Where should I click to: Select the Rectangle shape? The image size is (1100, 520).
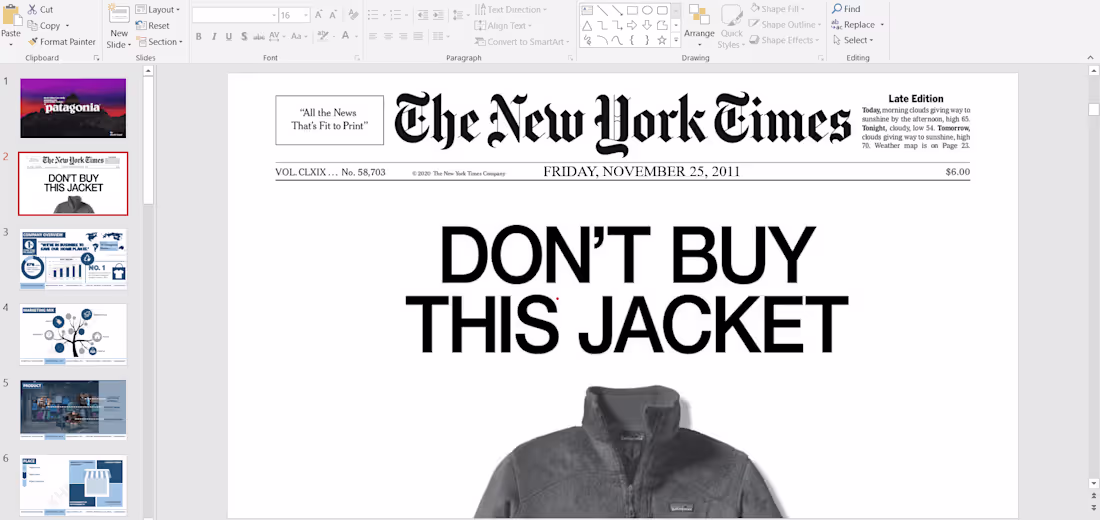pos(632,10)
